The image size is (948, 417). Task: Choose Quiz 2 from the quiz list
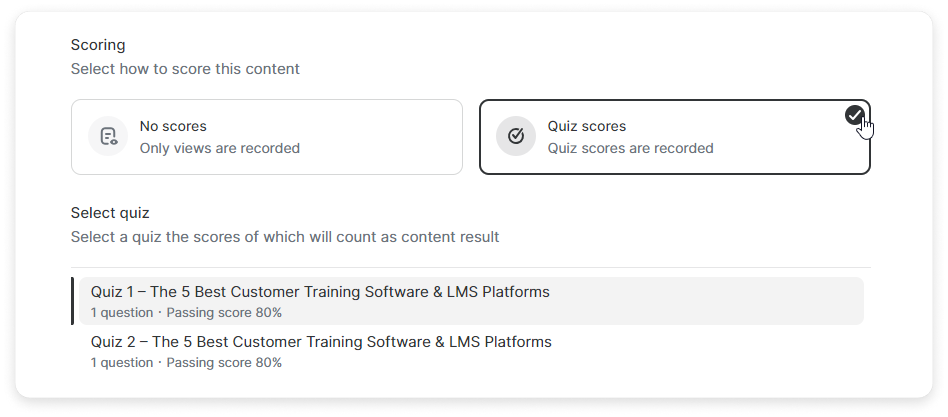[x=470, y=351]
